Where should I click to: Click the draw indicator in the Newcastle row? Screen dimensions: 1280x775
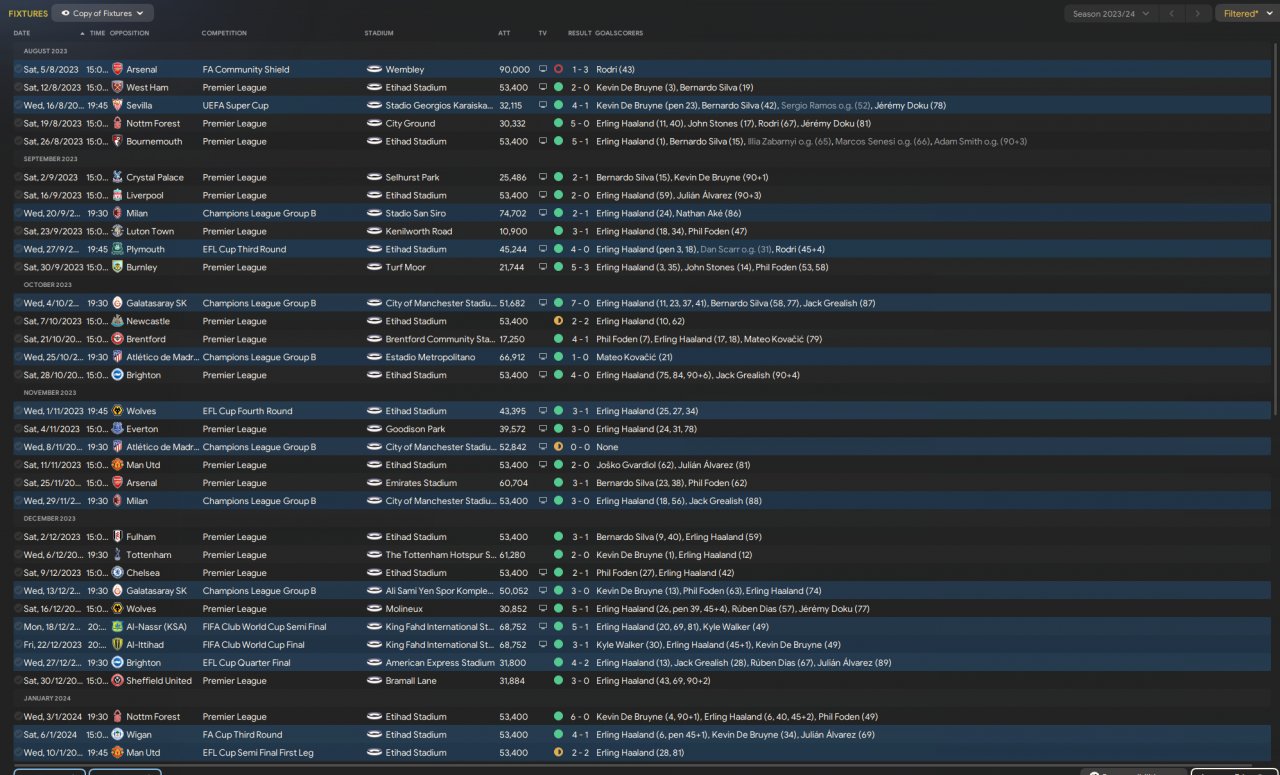click(558, 322)
